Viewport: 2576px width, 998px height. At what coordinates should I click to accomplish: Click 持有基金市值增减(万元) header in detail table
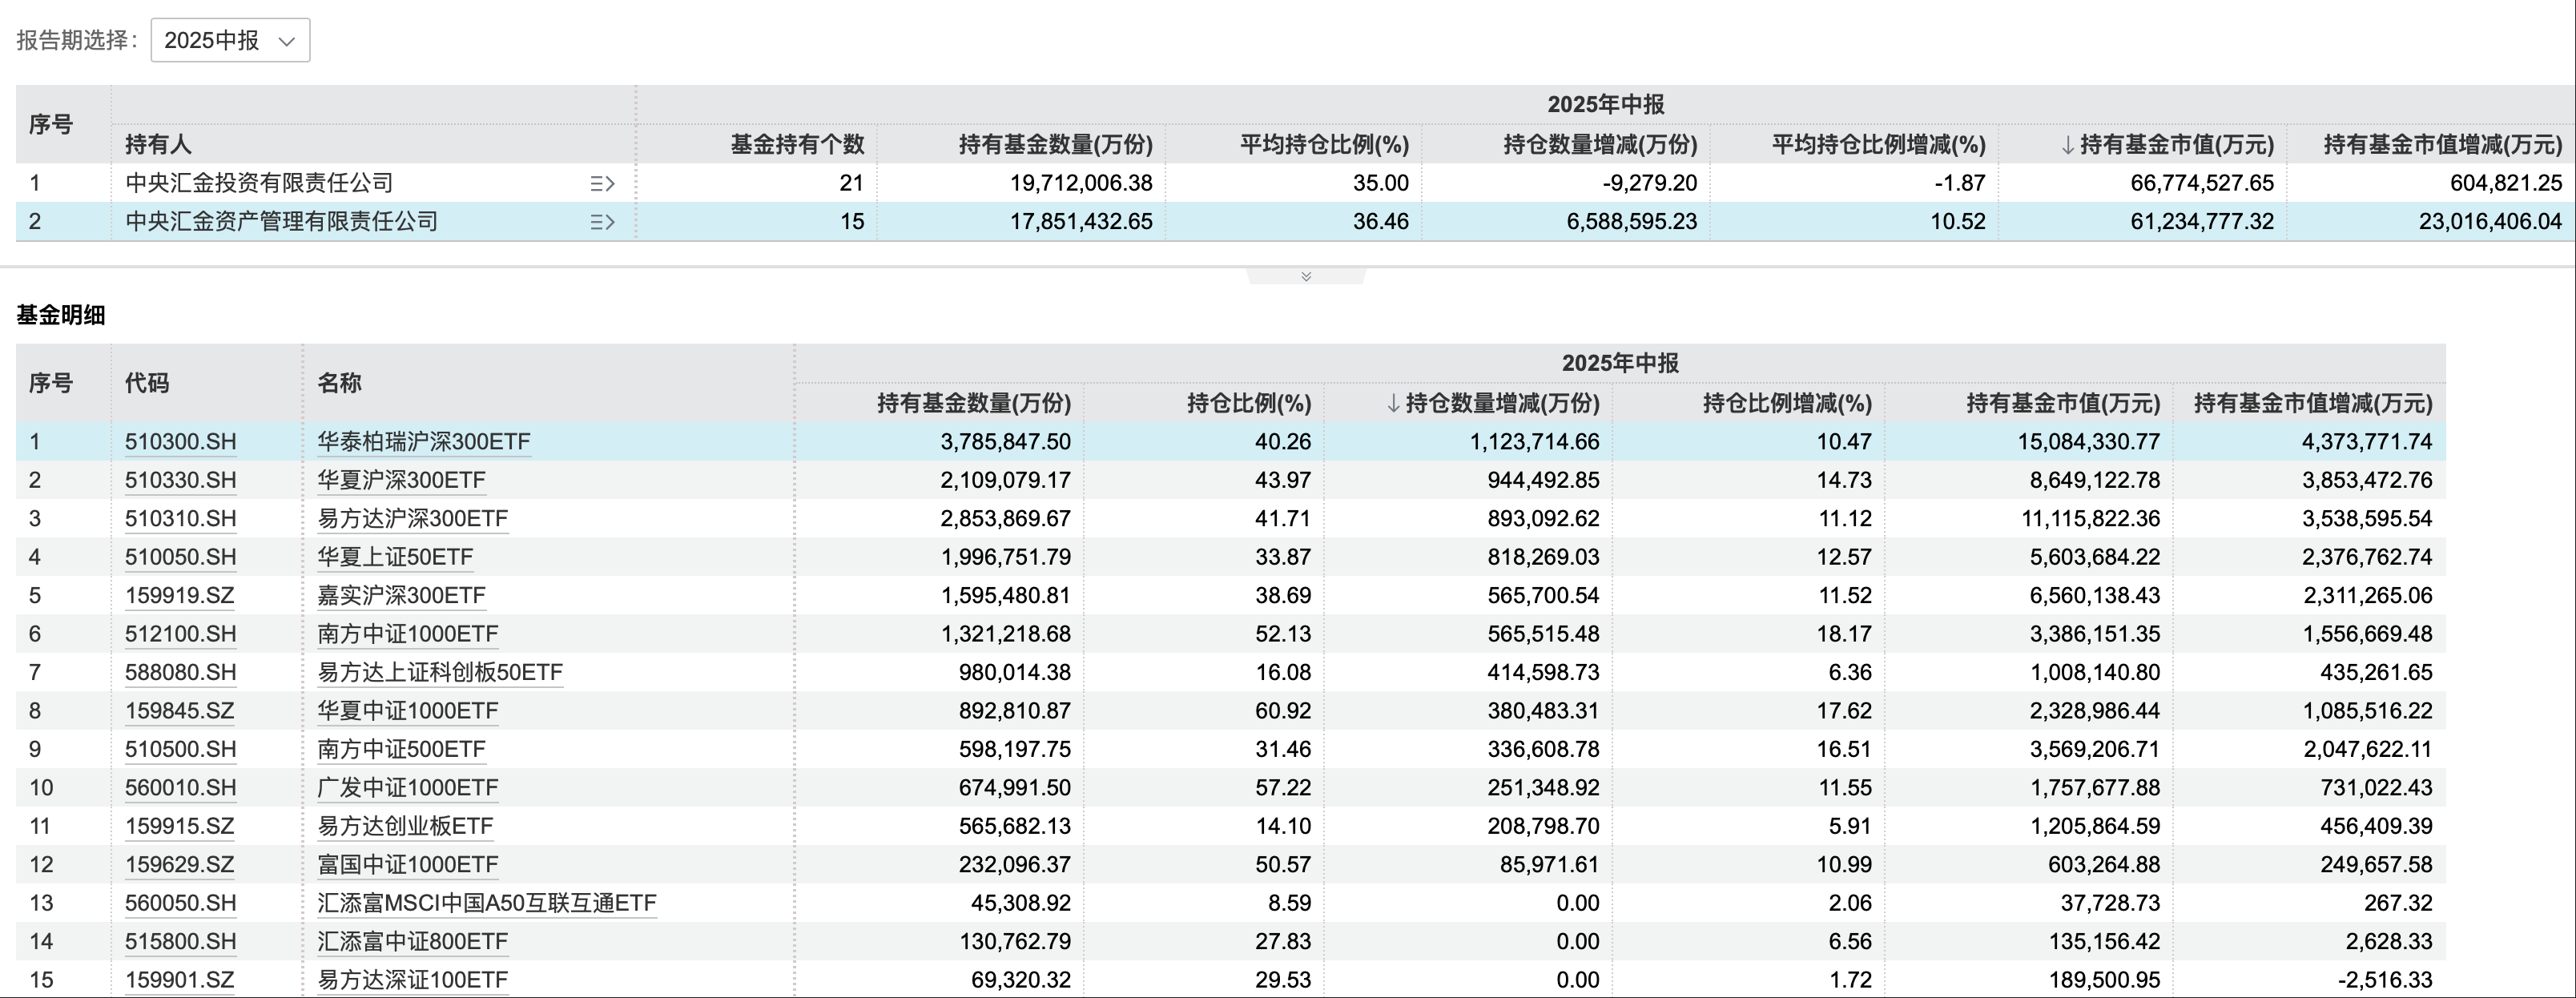(2312, 403)
